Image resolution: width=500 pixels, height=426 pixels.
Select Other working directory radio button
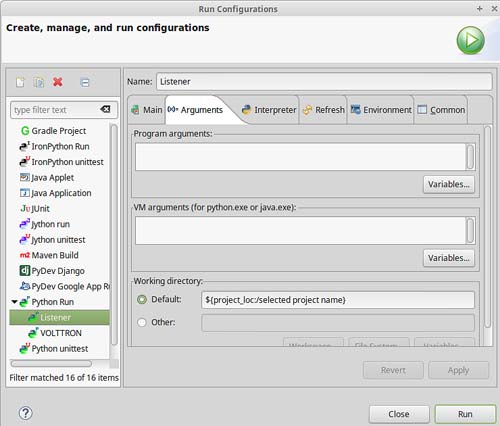click(142, 322)
